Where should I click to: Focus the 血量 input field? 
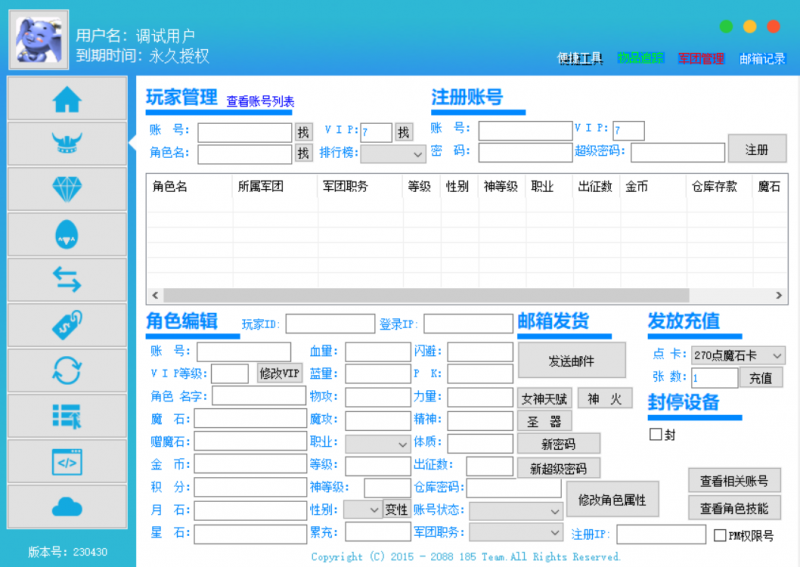click(x=378, y=352)
